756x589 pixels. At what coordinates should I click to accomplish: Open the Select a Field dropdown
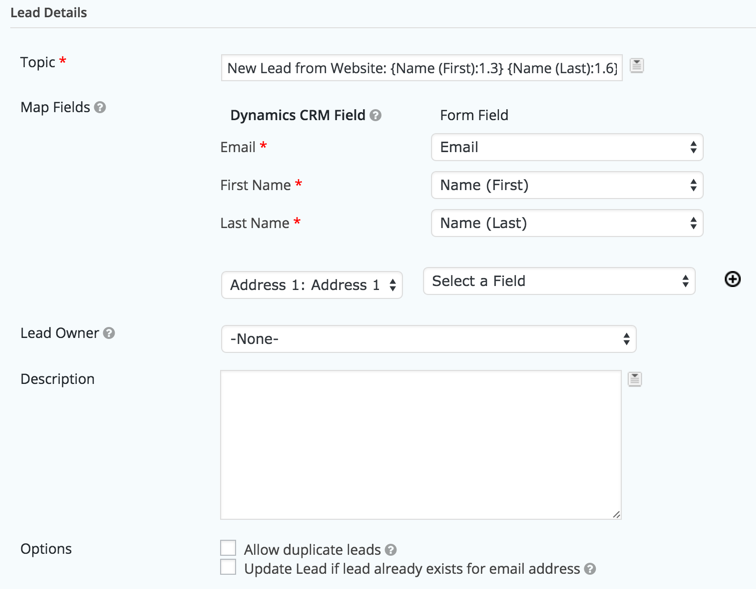coord(559,281)
